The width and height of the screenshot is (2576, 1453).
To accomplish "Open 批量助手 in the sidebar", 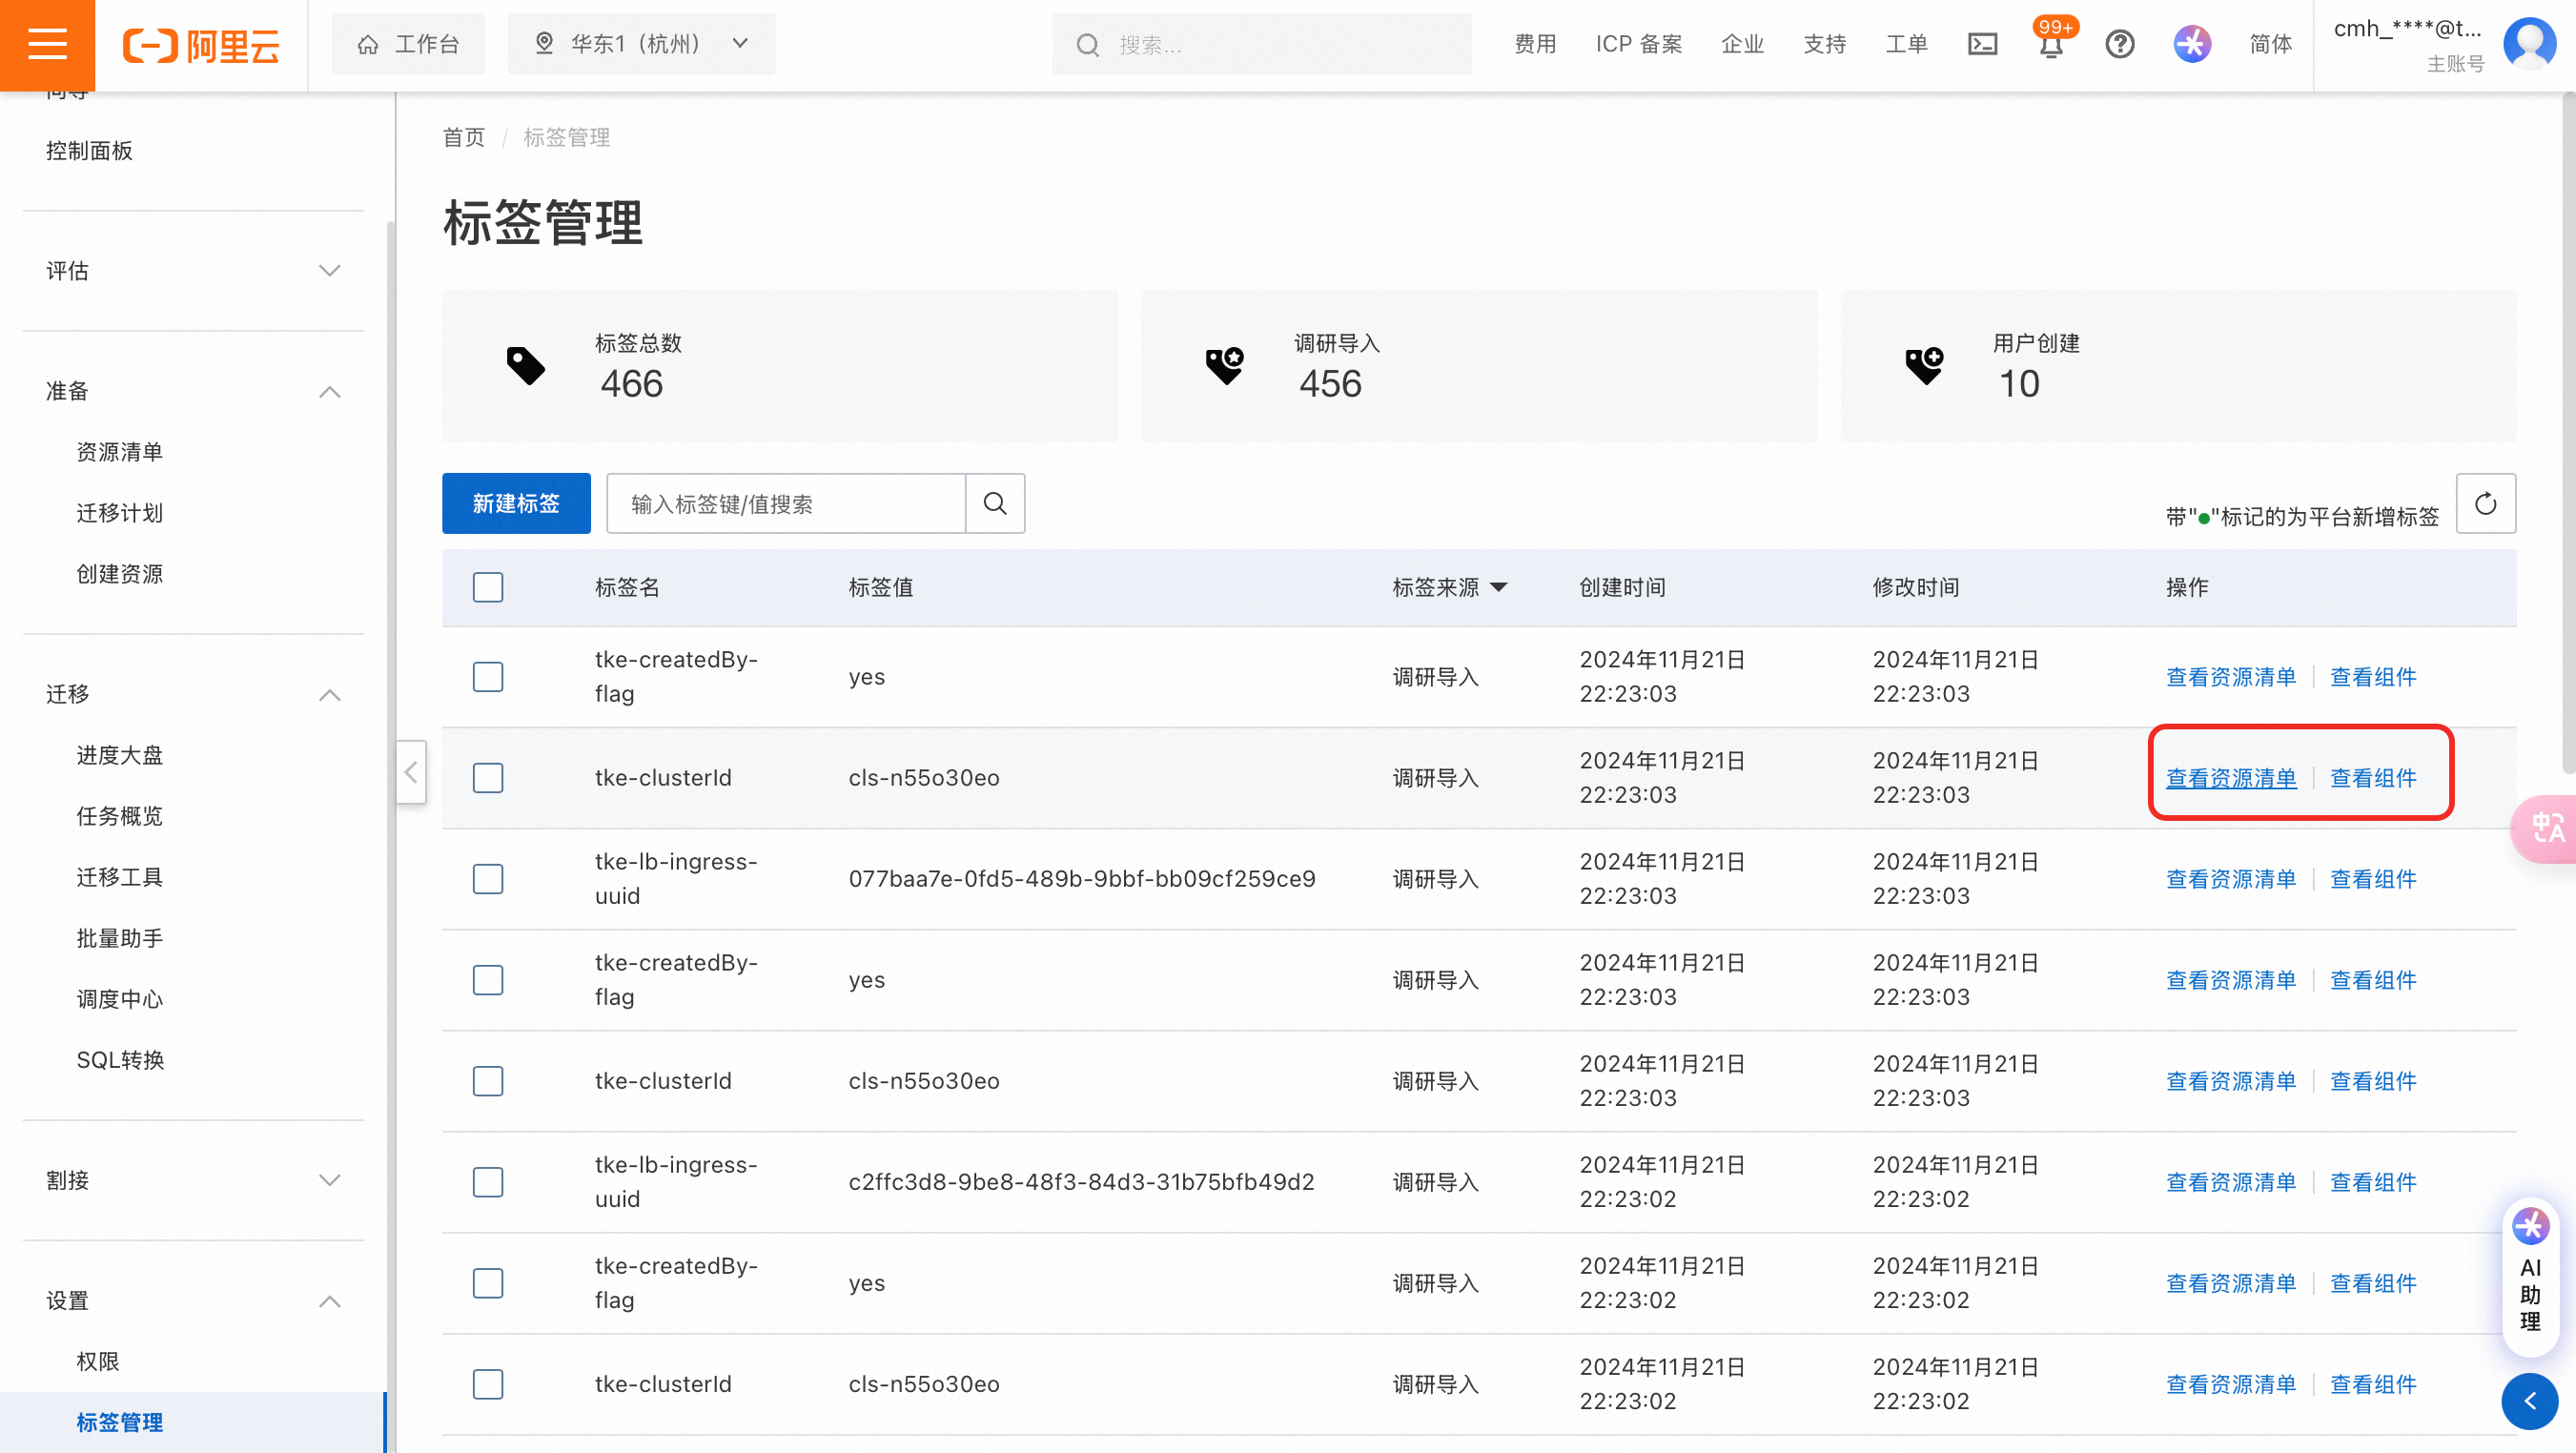I will tap(120, 938).
